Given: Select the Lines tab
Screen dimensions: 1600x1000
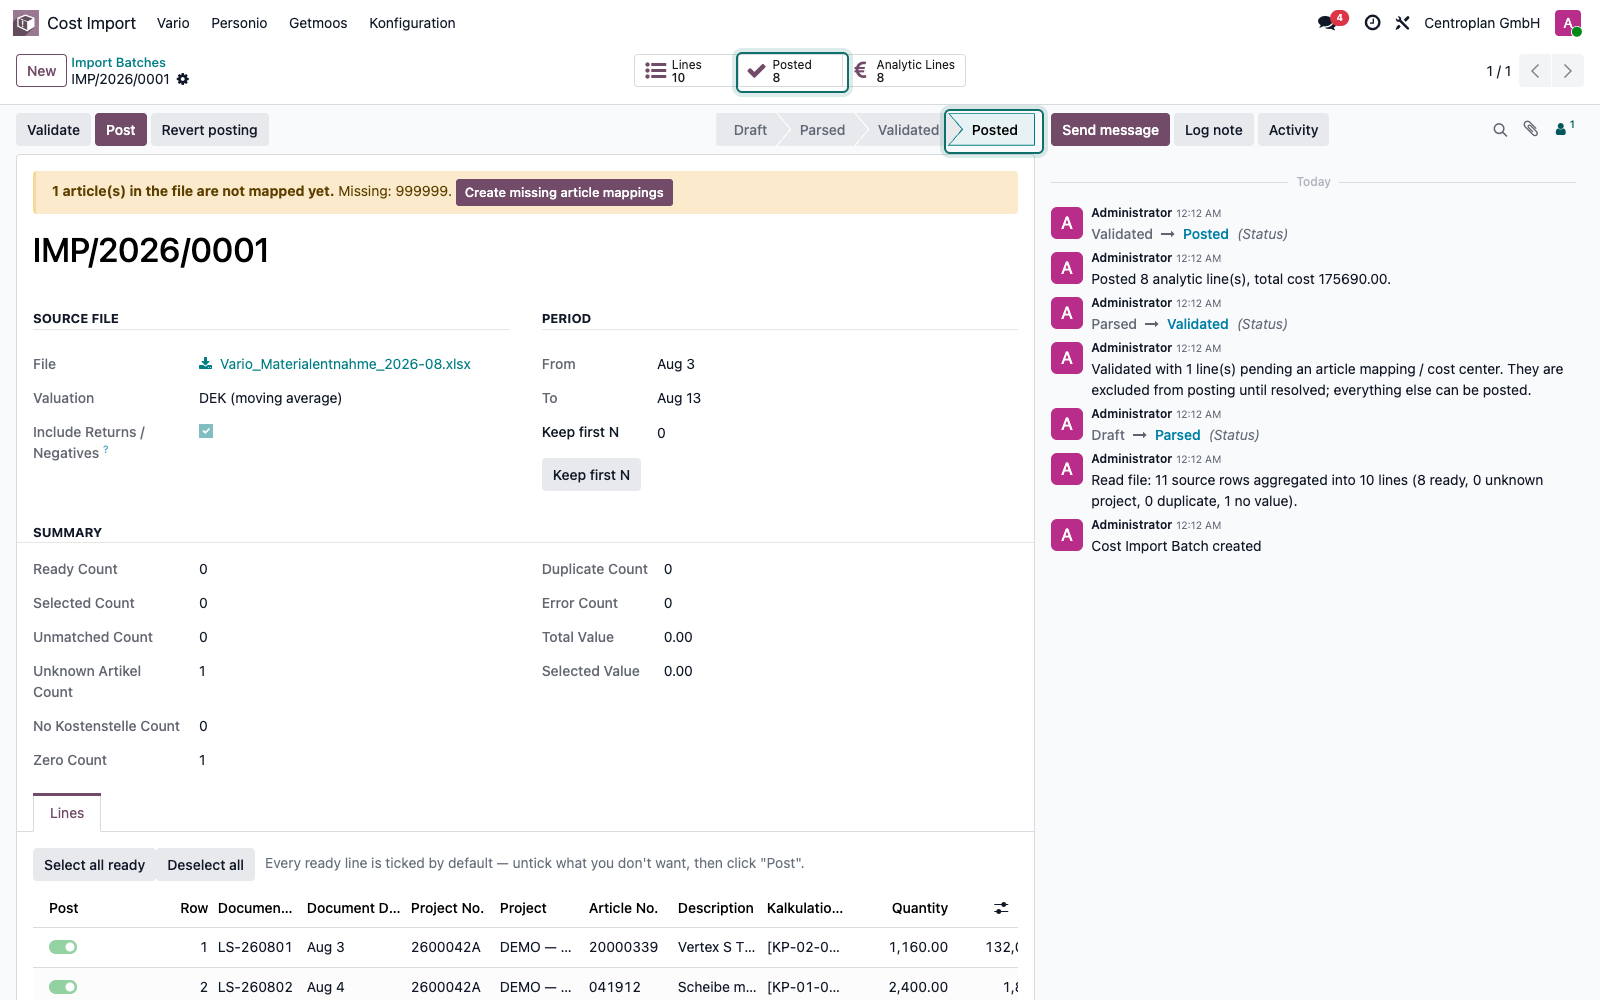Looking at the screenshot, I should tap(67, 813).
